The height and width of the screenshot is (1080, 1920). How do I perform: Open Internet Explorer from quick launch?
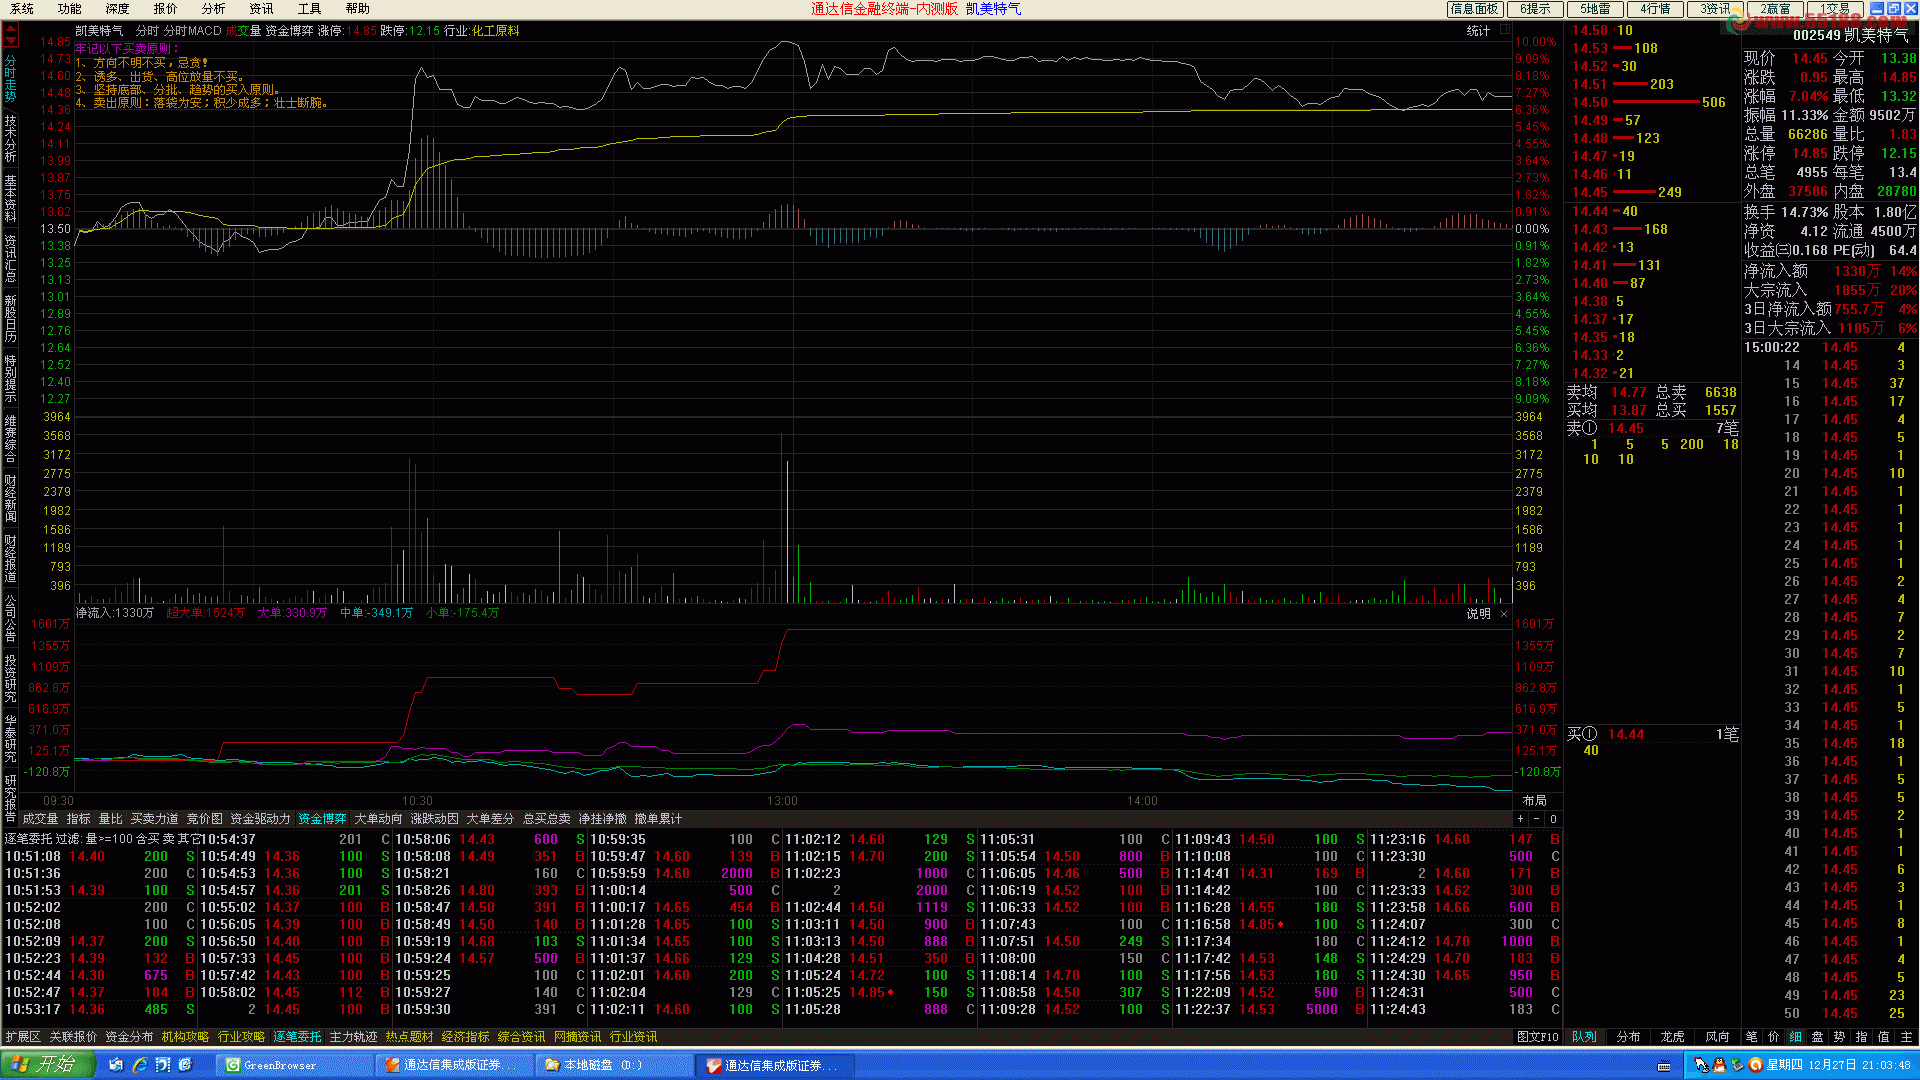click(139, 1065)
